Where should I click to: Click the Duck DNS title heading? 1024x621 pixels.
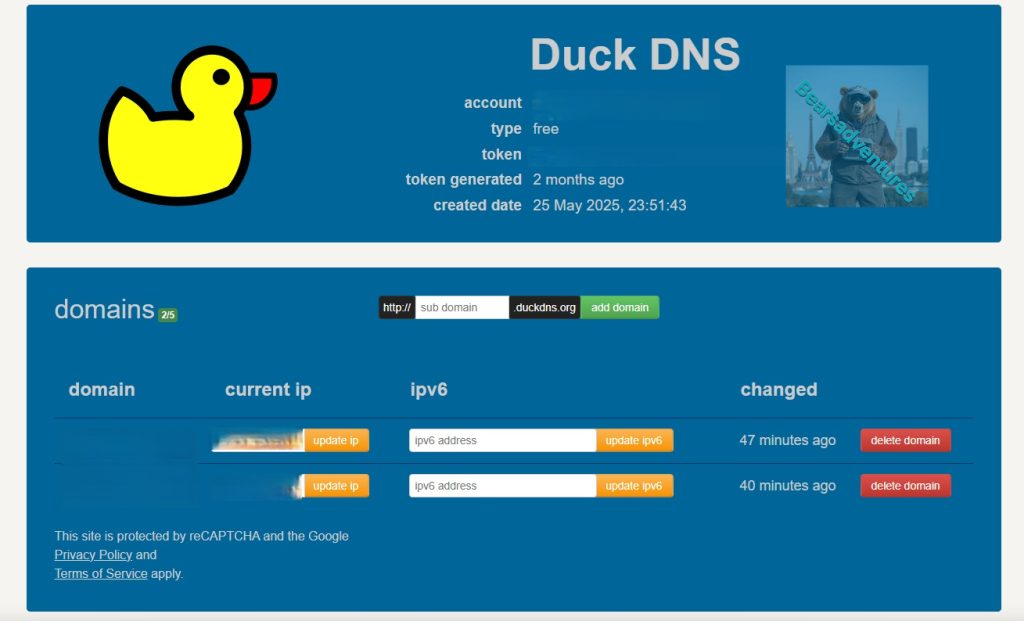635,54
